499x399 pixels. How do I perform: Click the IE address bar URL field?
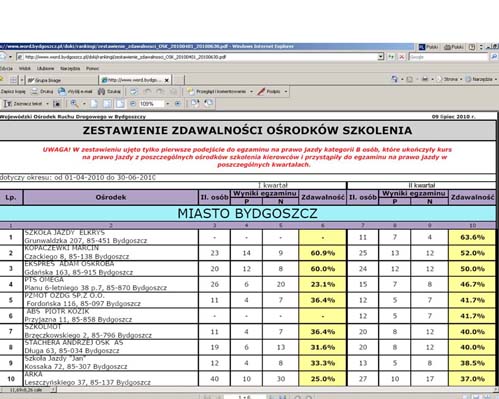(x=197, y=57)
